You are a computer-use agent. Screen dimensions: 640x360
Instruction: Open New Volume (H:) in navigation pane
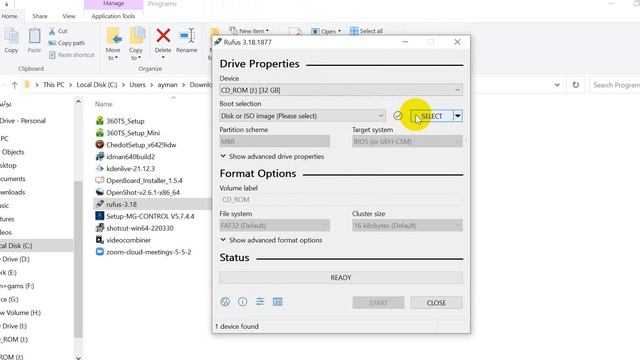click(x=20, y=313)
